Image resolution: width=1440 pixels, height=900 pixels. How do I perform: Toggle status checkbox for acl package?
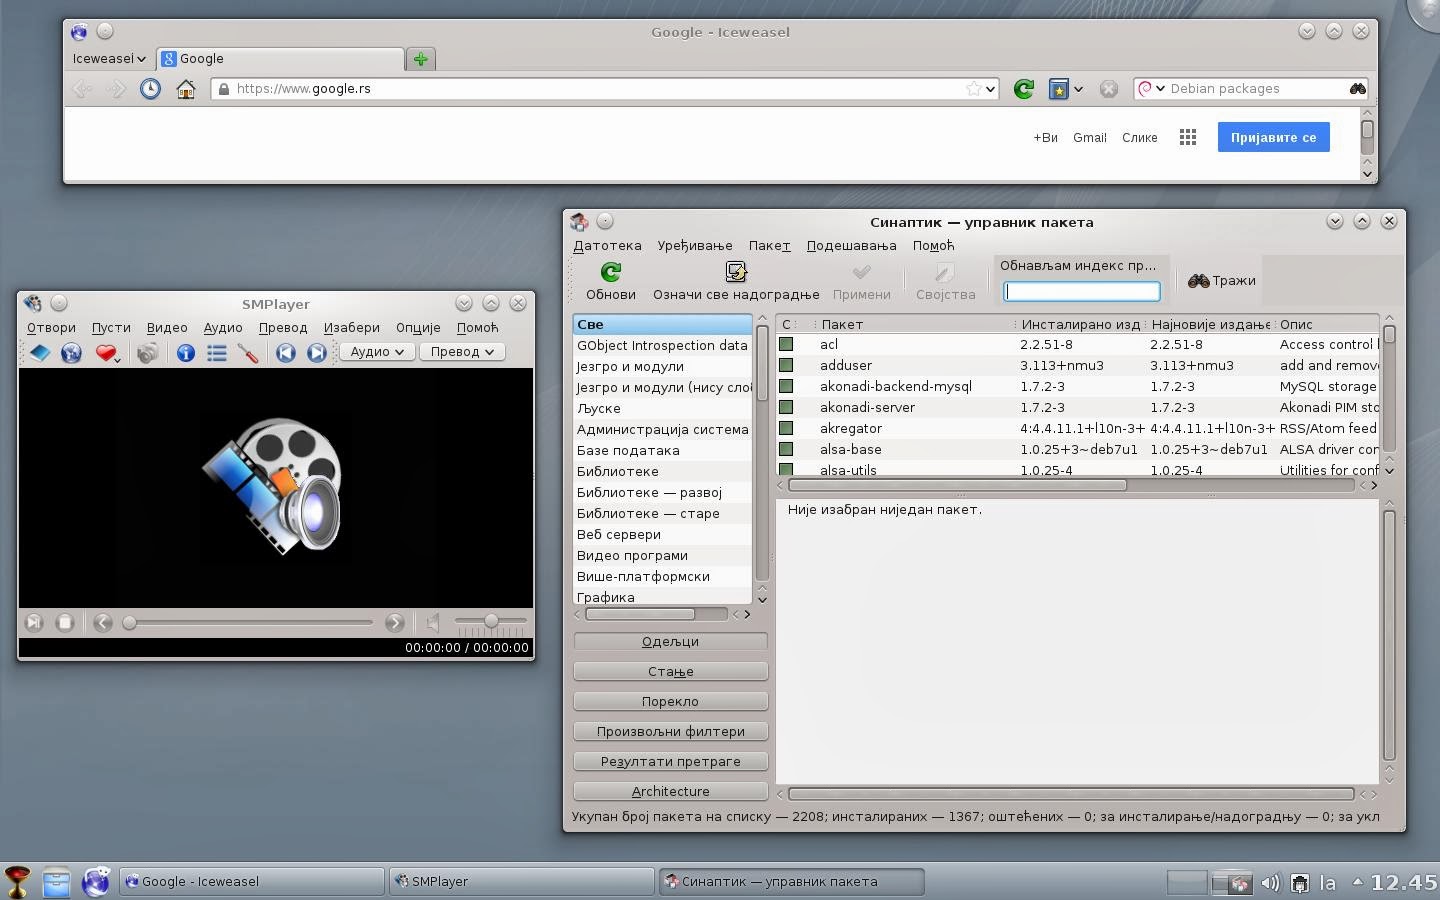786,344
